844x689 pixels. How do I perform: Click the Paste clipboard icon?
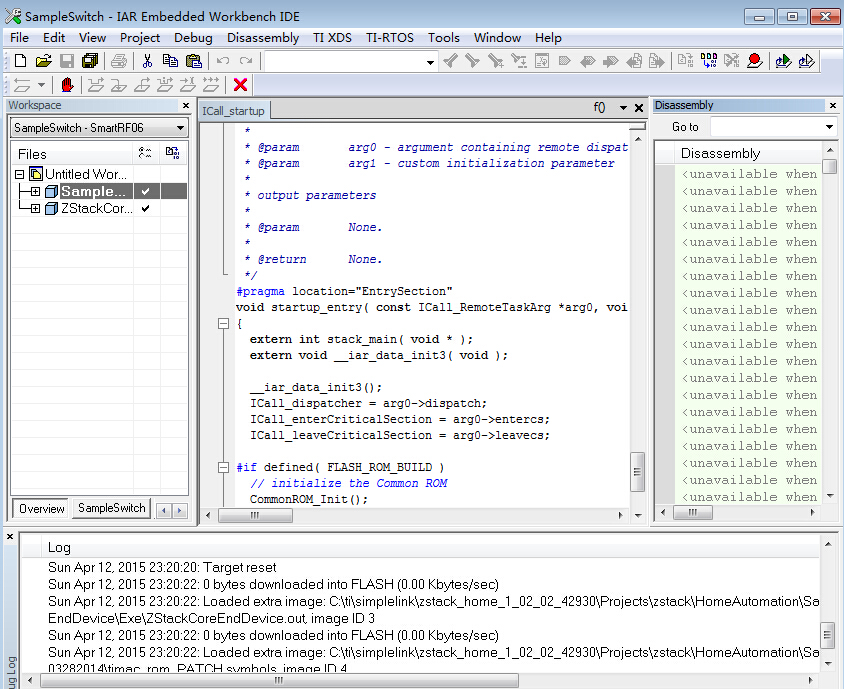[193, 61]
